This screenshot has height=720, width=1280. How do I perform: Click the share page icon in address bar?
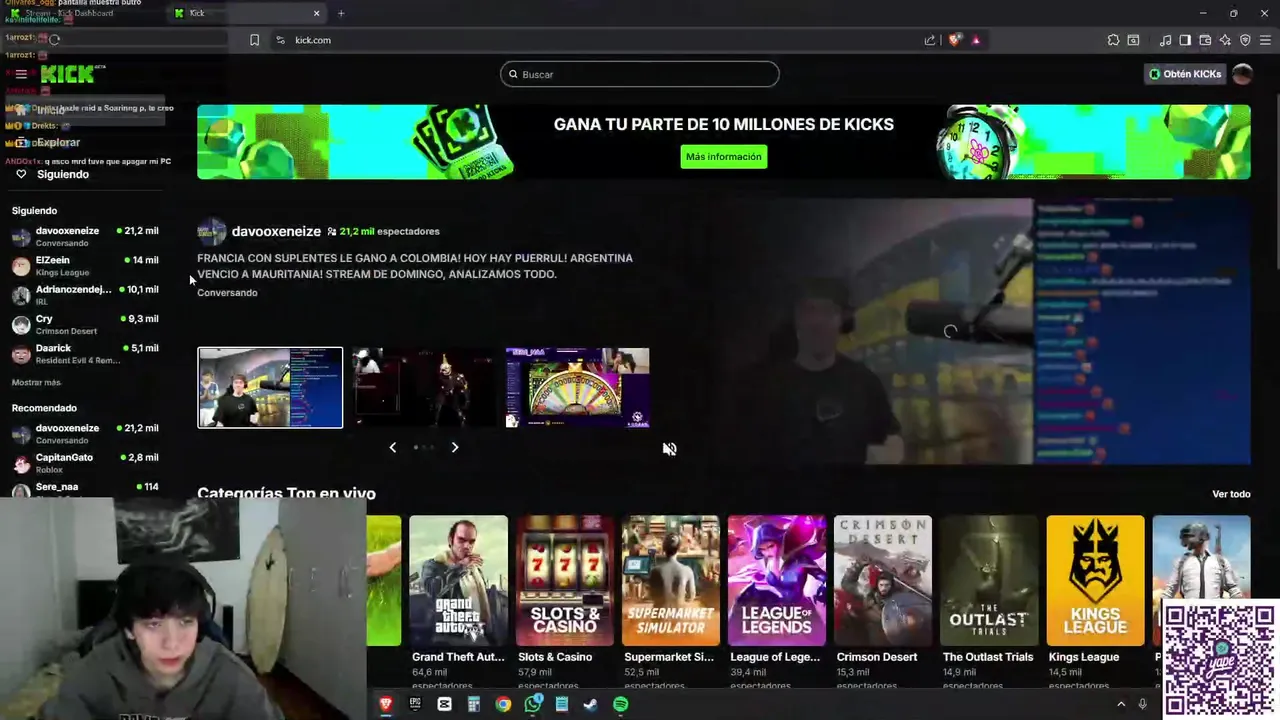pos(930,40)
